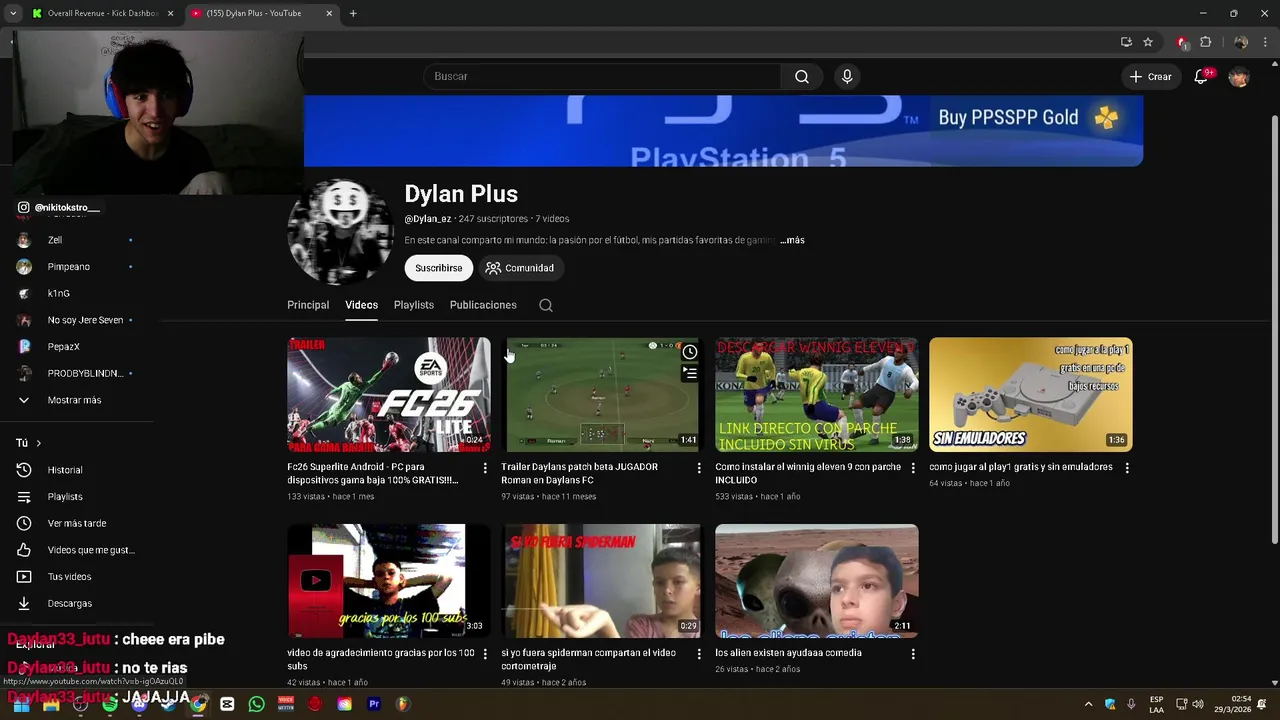Activate voice search microphone icon
Image resolution: width=1280 pixels, height=720 pixels.
847,76
